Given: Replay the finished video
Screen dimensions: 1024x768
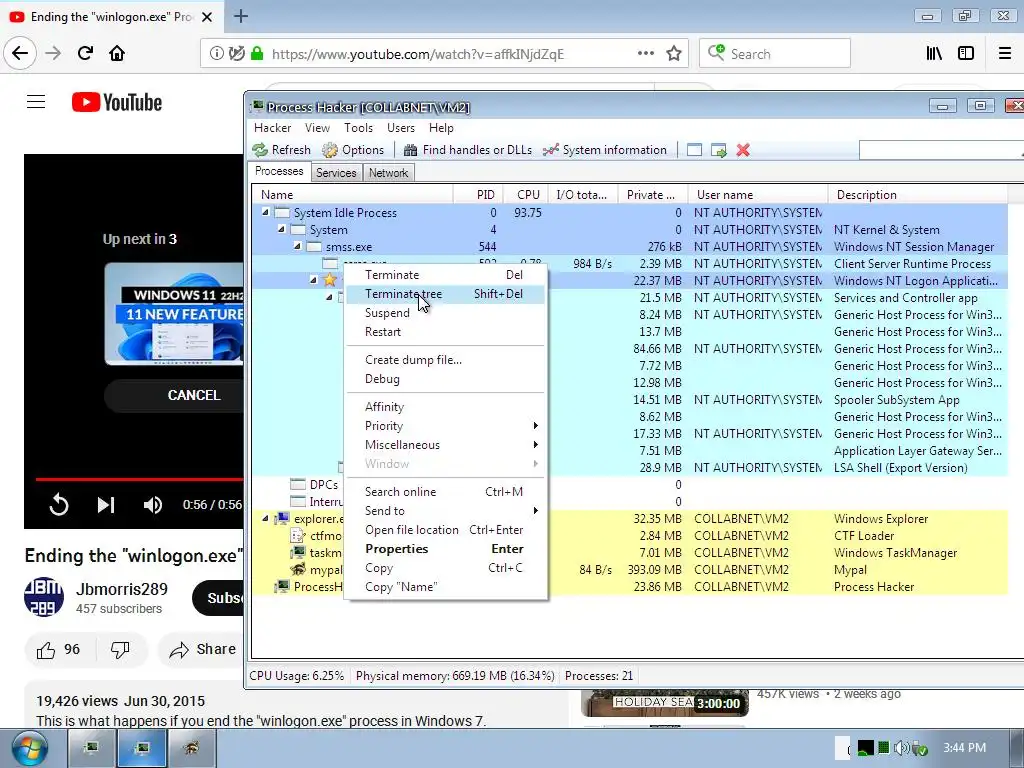Looking at the screenshot, I should (59, 505).
